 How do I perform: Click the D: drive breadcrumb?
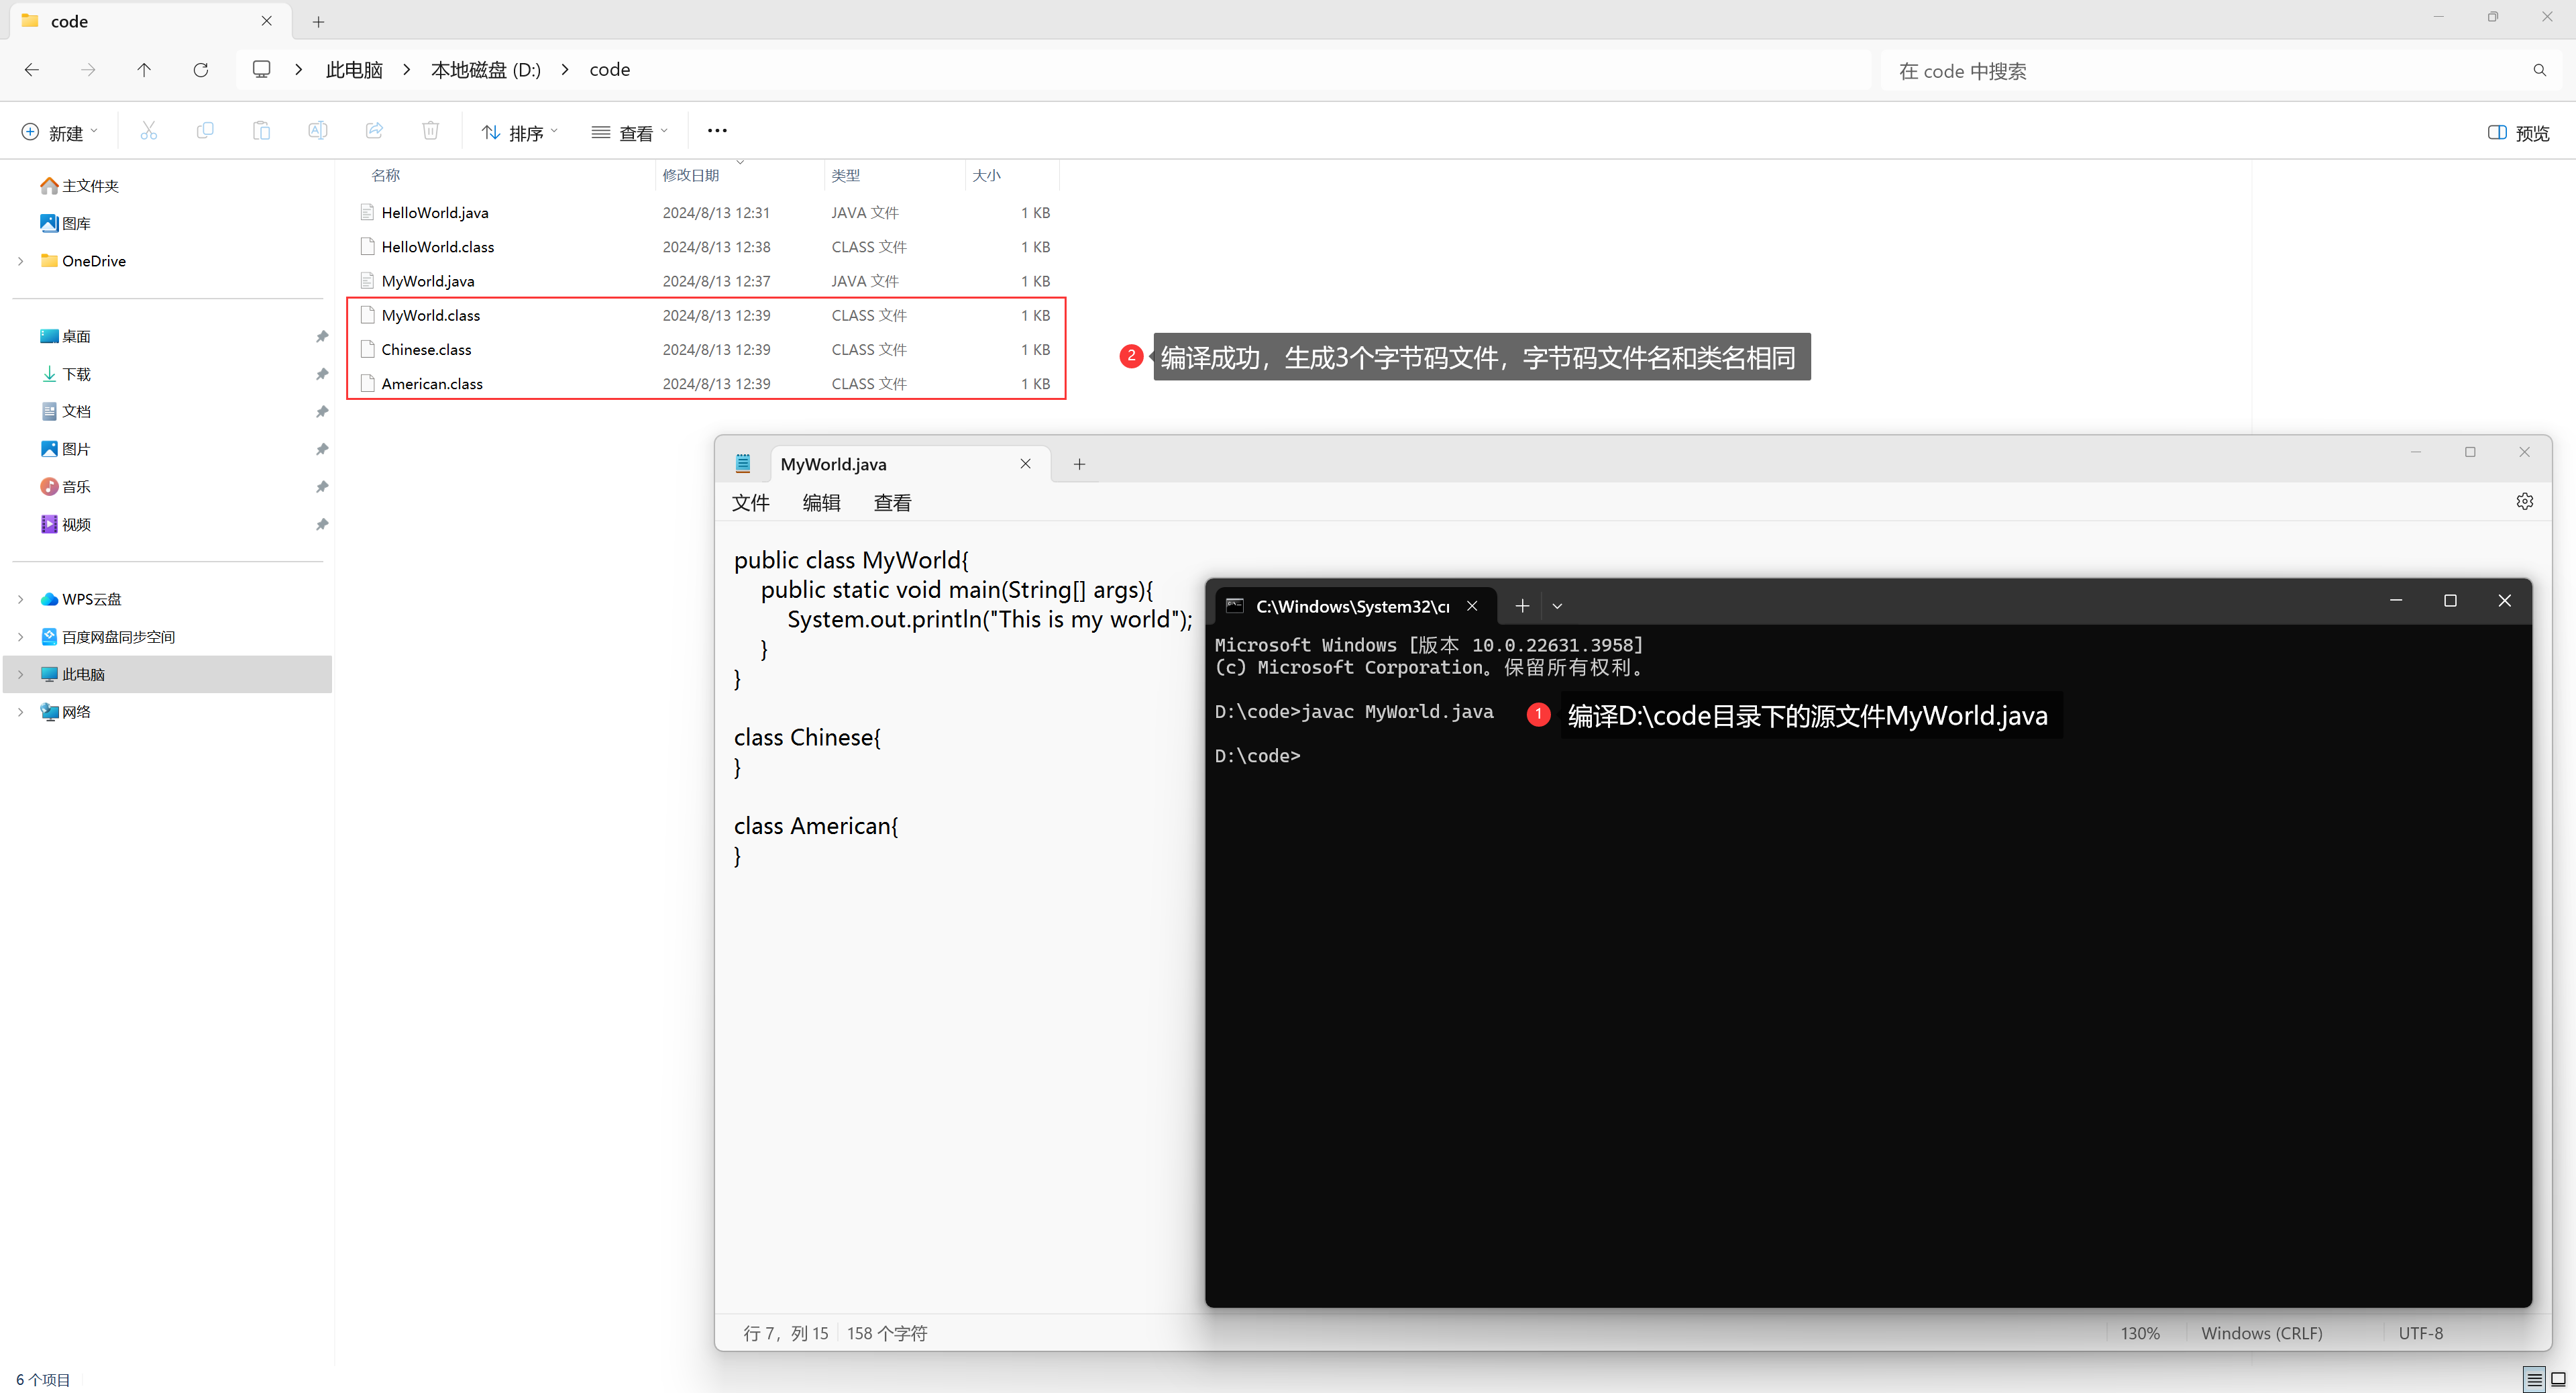(x=486, y=70)
